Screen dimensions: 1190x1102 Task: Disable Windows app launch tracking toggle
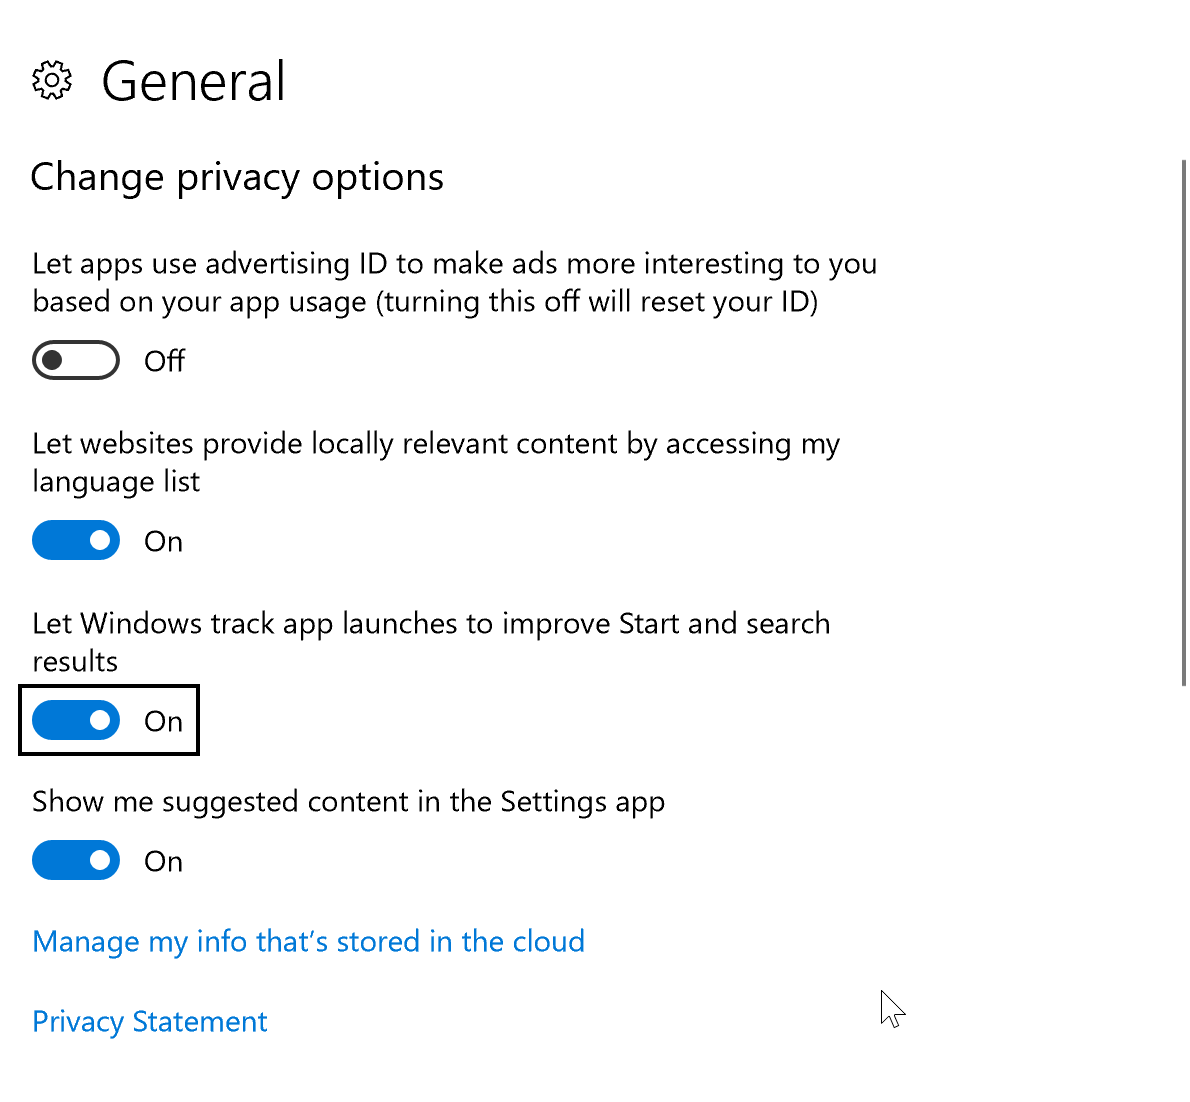click(x=76, y=721)
